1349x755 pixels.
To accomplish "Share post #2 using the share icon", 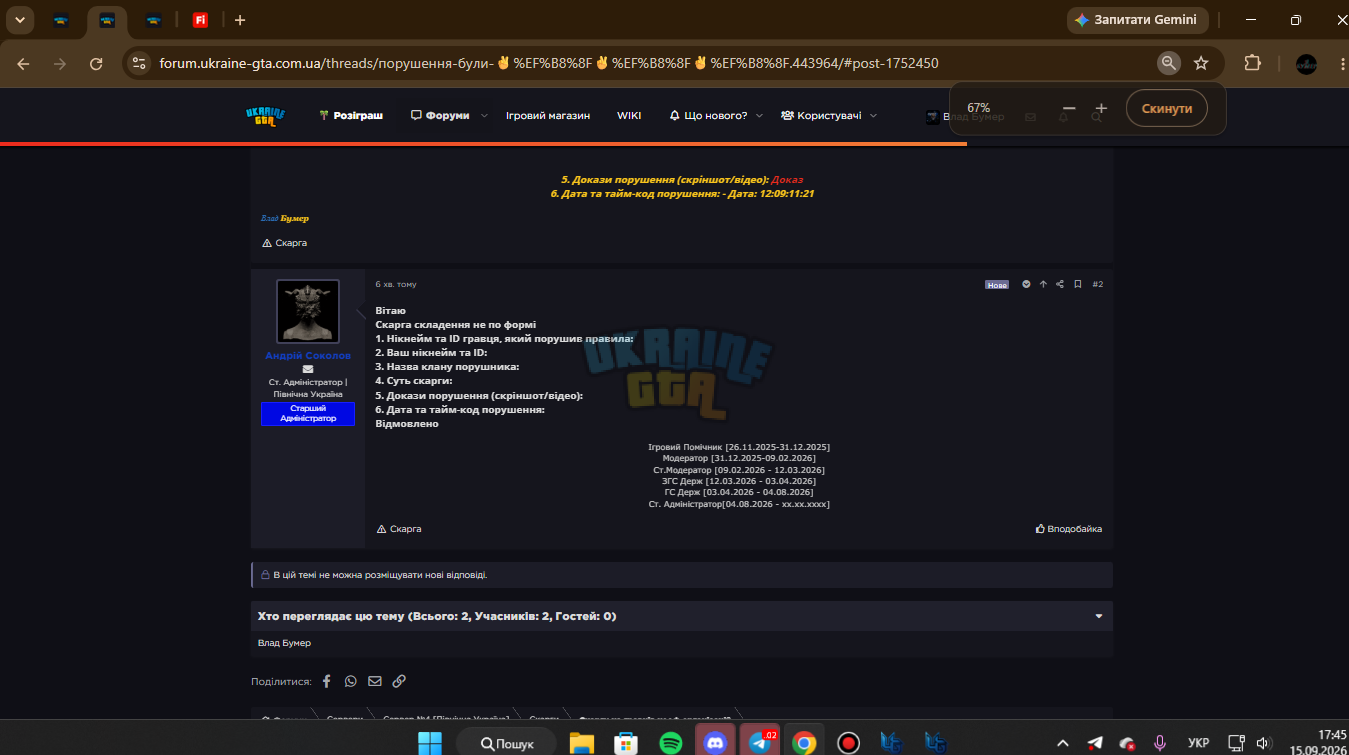I will (x=1060, y=285).
